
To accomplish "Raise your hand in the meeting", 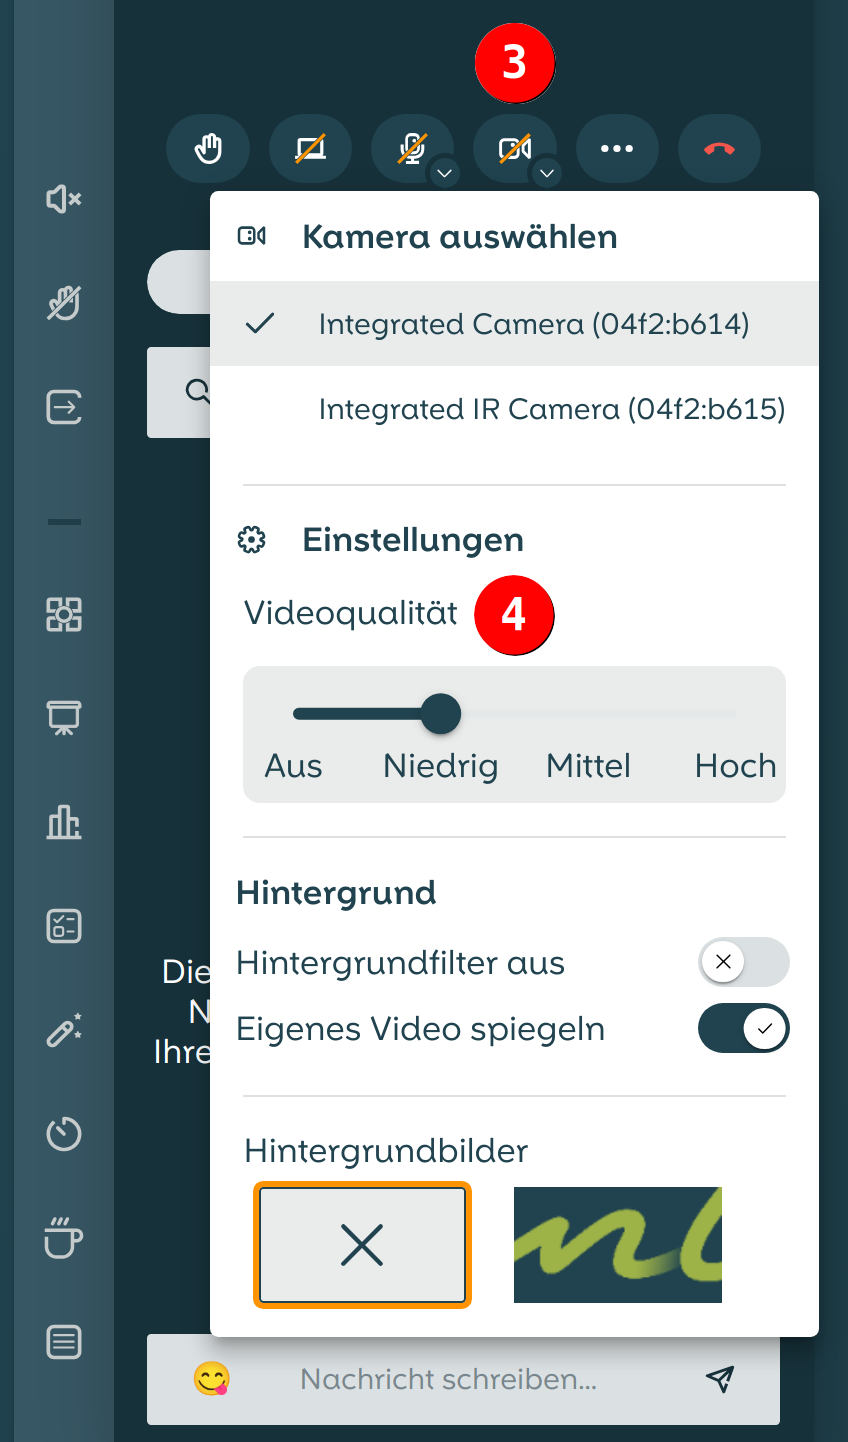I will tap(208, 148).
